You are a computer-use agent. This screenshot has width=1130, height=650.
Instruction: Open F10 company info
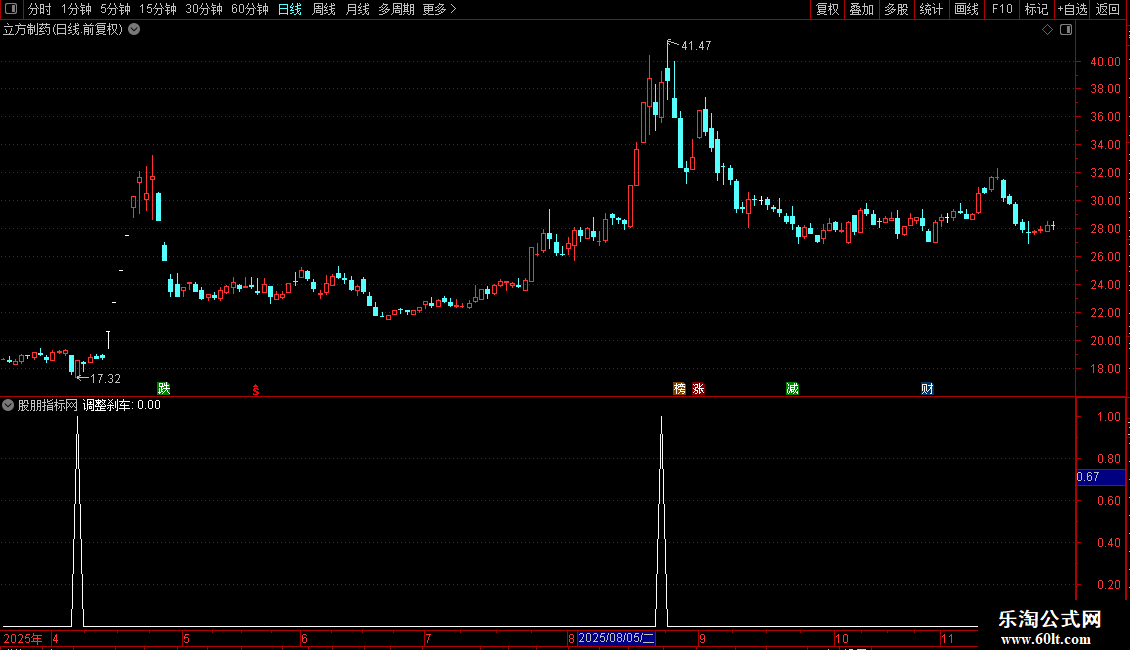1002,9
